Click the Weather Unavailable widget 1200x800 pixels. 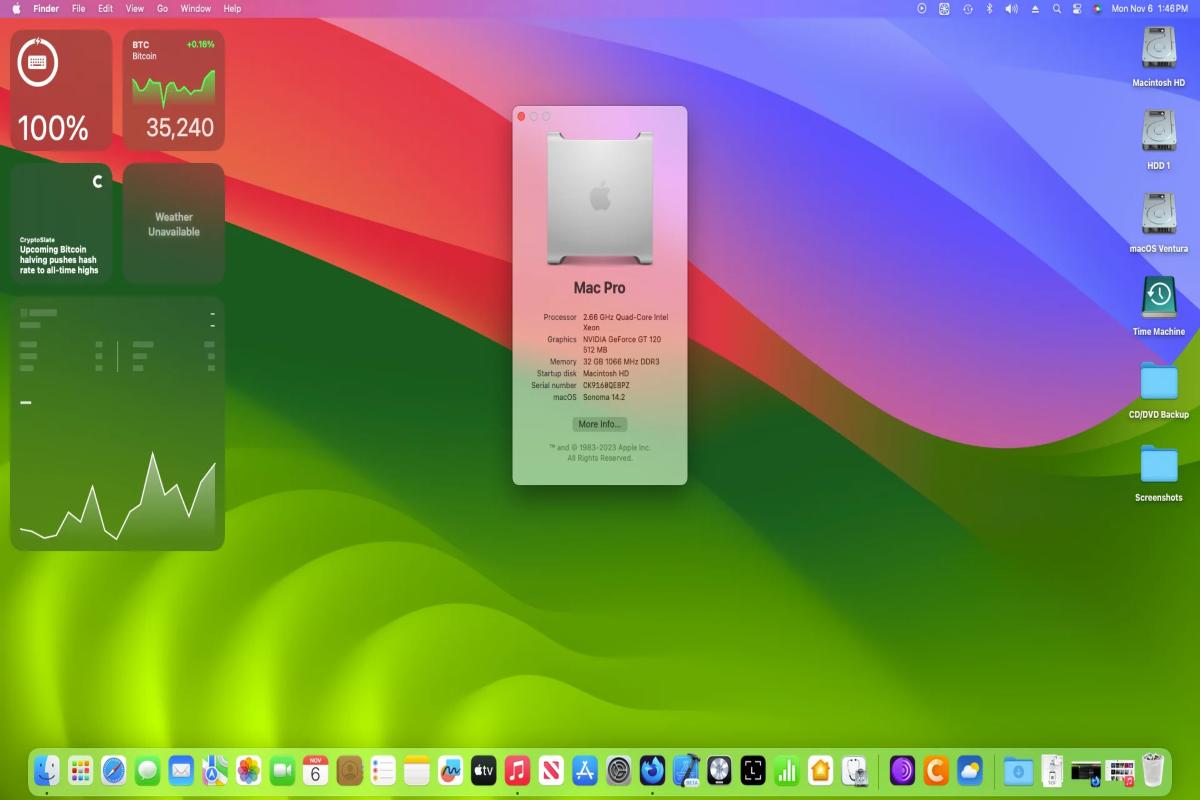click(x=174, y=224)
